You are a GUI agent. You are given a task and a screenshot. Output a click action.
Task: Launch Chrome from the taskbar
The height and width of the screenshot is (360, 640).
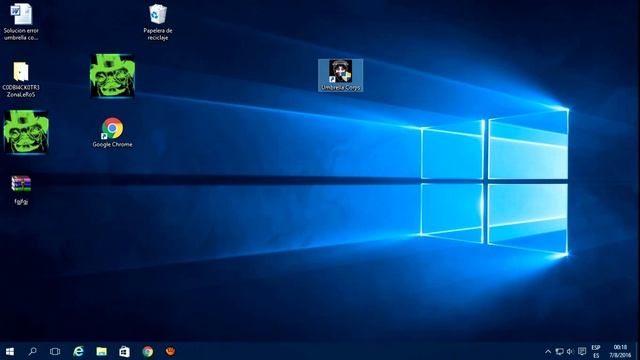coord(148,351)
